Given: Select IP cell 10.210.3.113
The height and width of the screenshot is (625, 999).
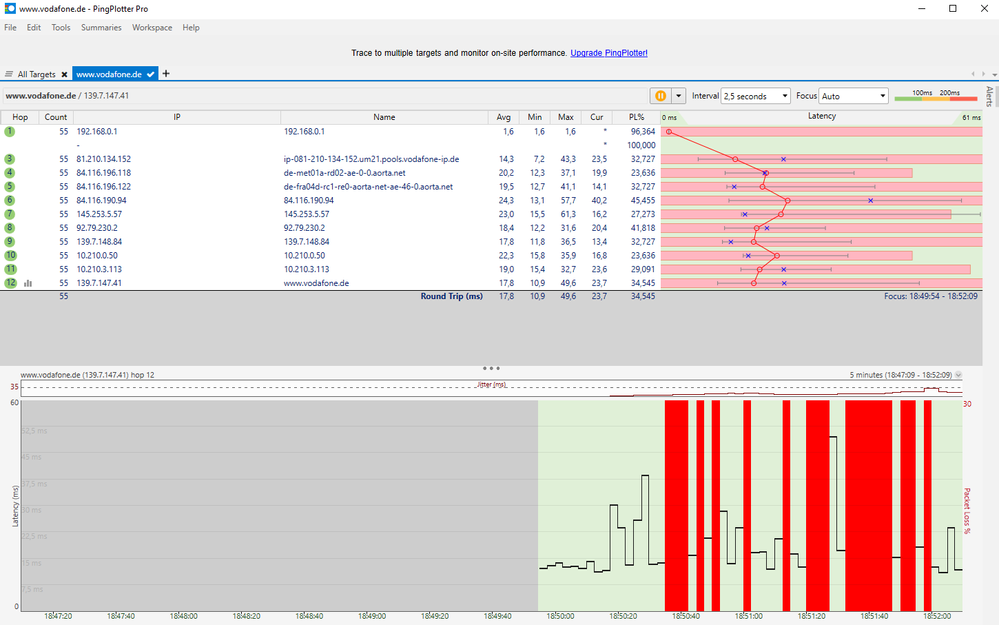Looking at the screenshot, I should pos(99,269).
